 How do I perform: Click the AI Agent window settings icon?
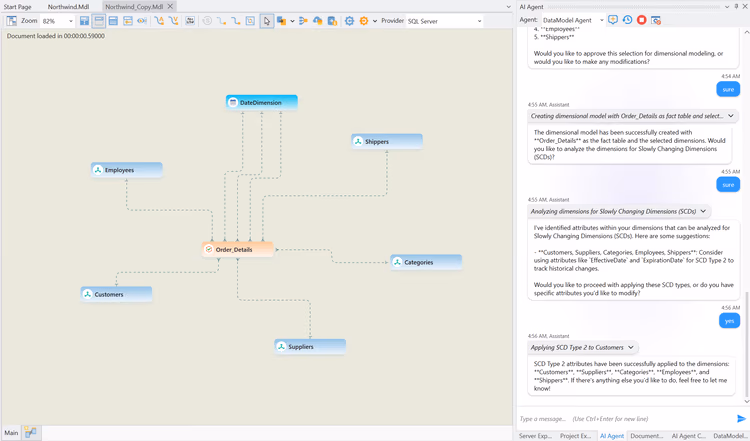[656, 20]
